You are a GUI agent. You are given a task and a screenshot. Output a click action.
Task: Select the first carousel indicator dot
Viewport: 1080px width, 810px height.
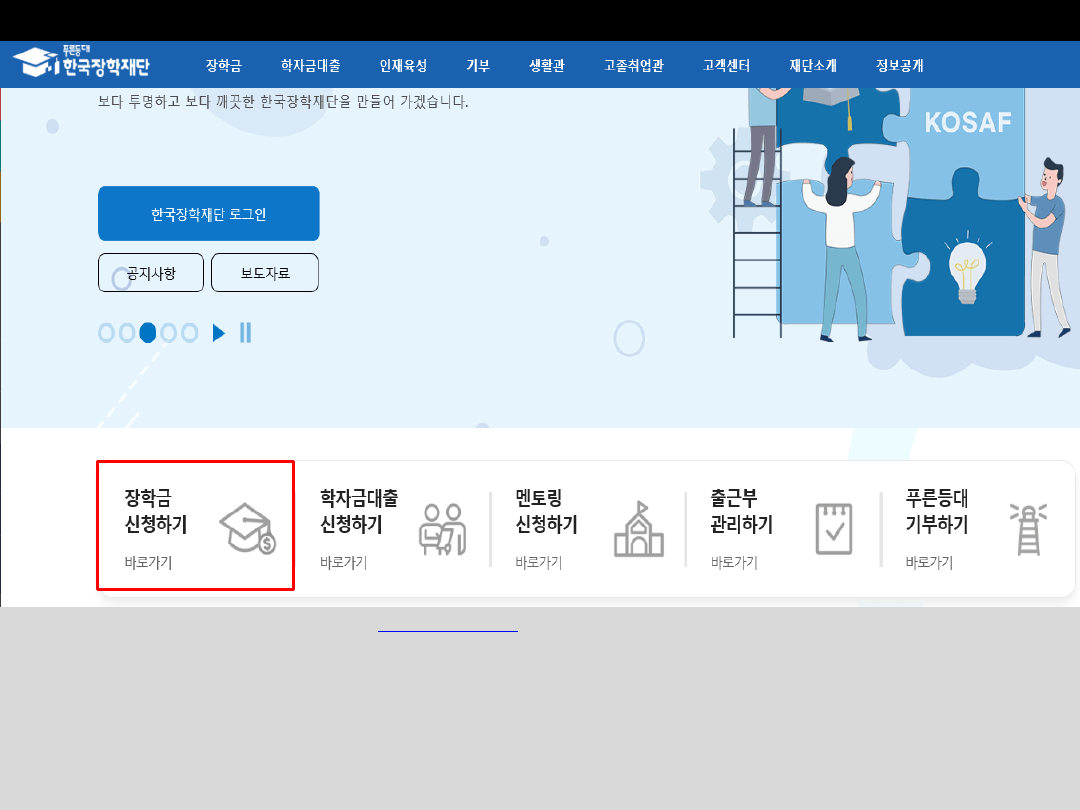(x=107, y=332)
